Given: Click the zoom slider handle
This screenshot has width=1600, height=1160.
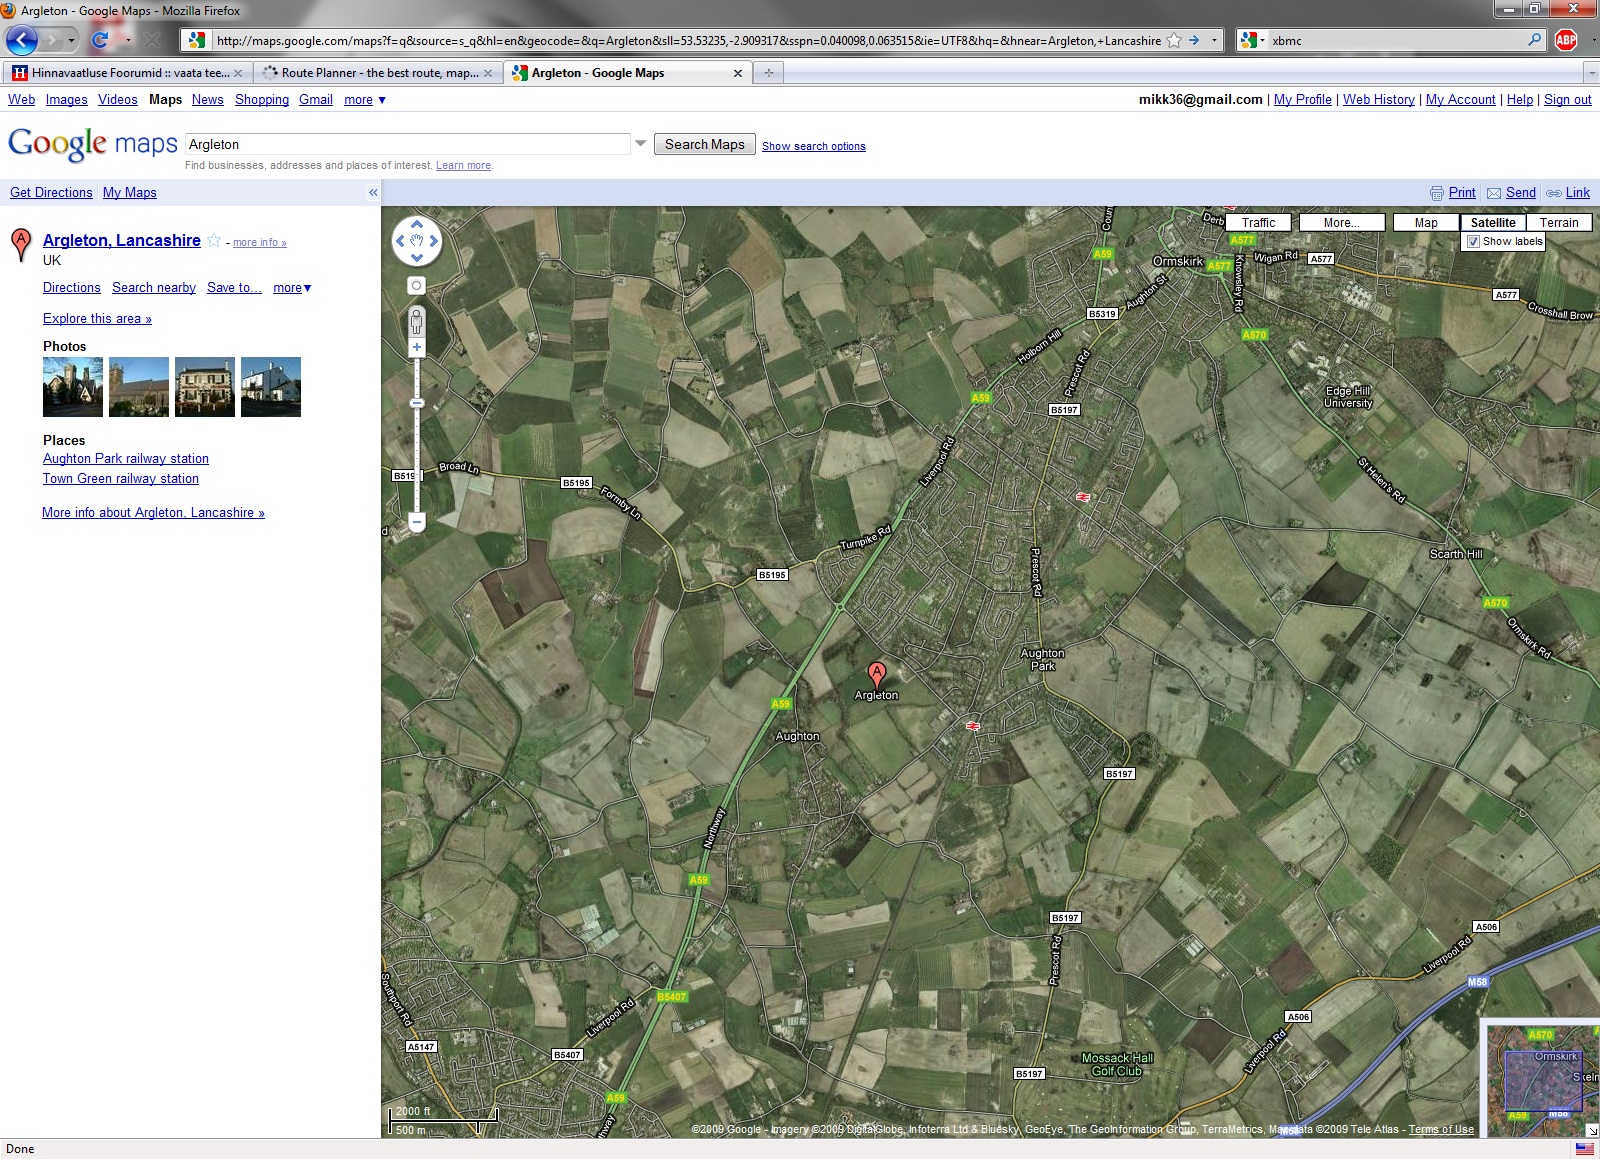Looking at the screenshot, I should pos(417,403).
